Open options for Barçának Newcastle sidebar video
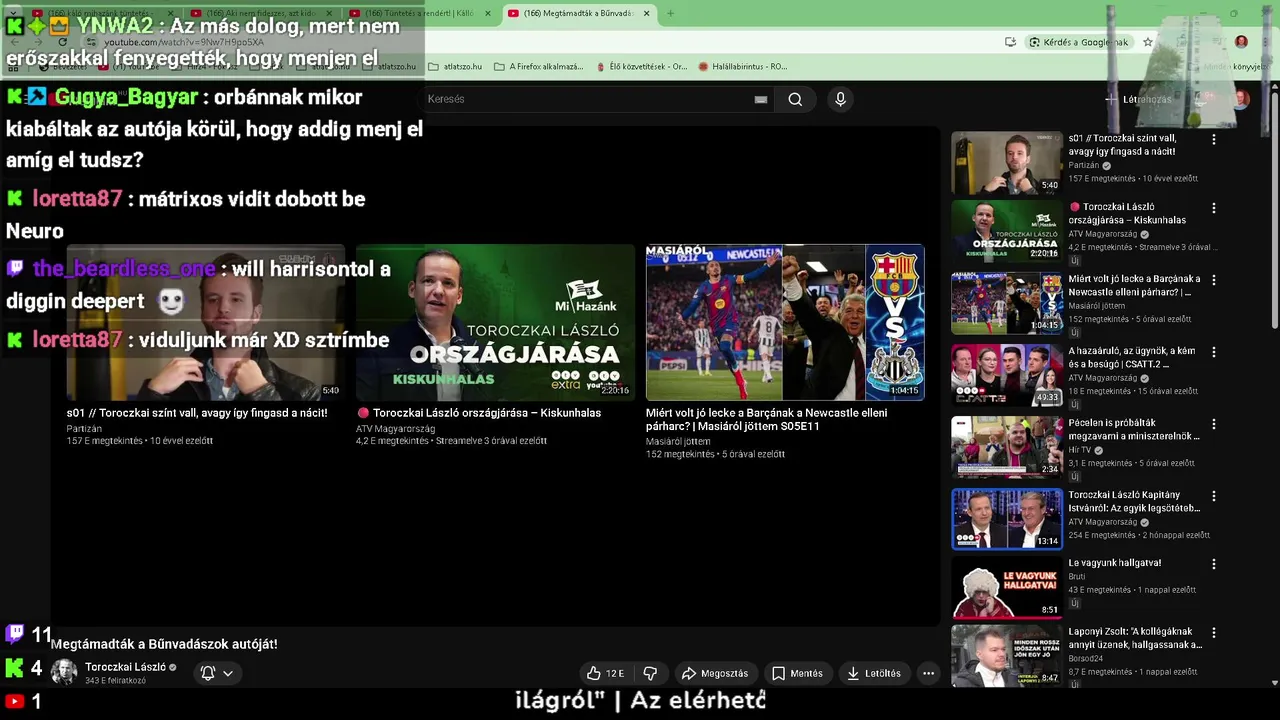The width and height of the screenshot is (1280, 720). click(x=1214, y=280)
